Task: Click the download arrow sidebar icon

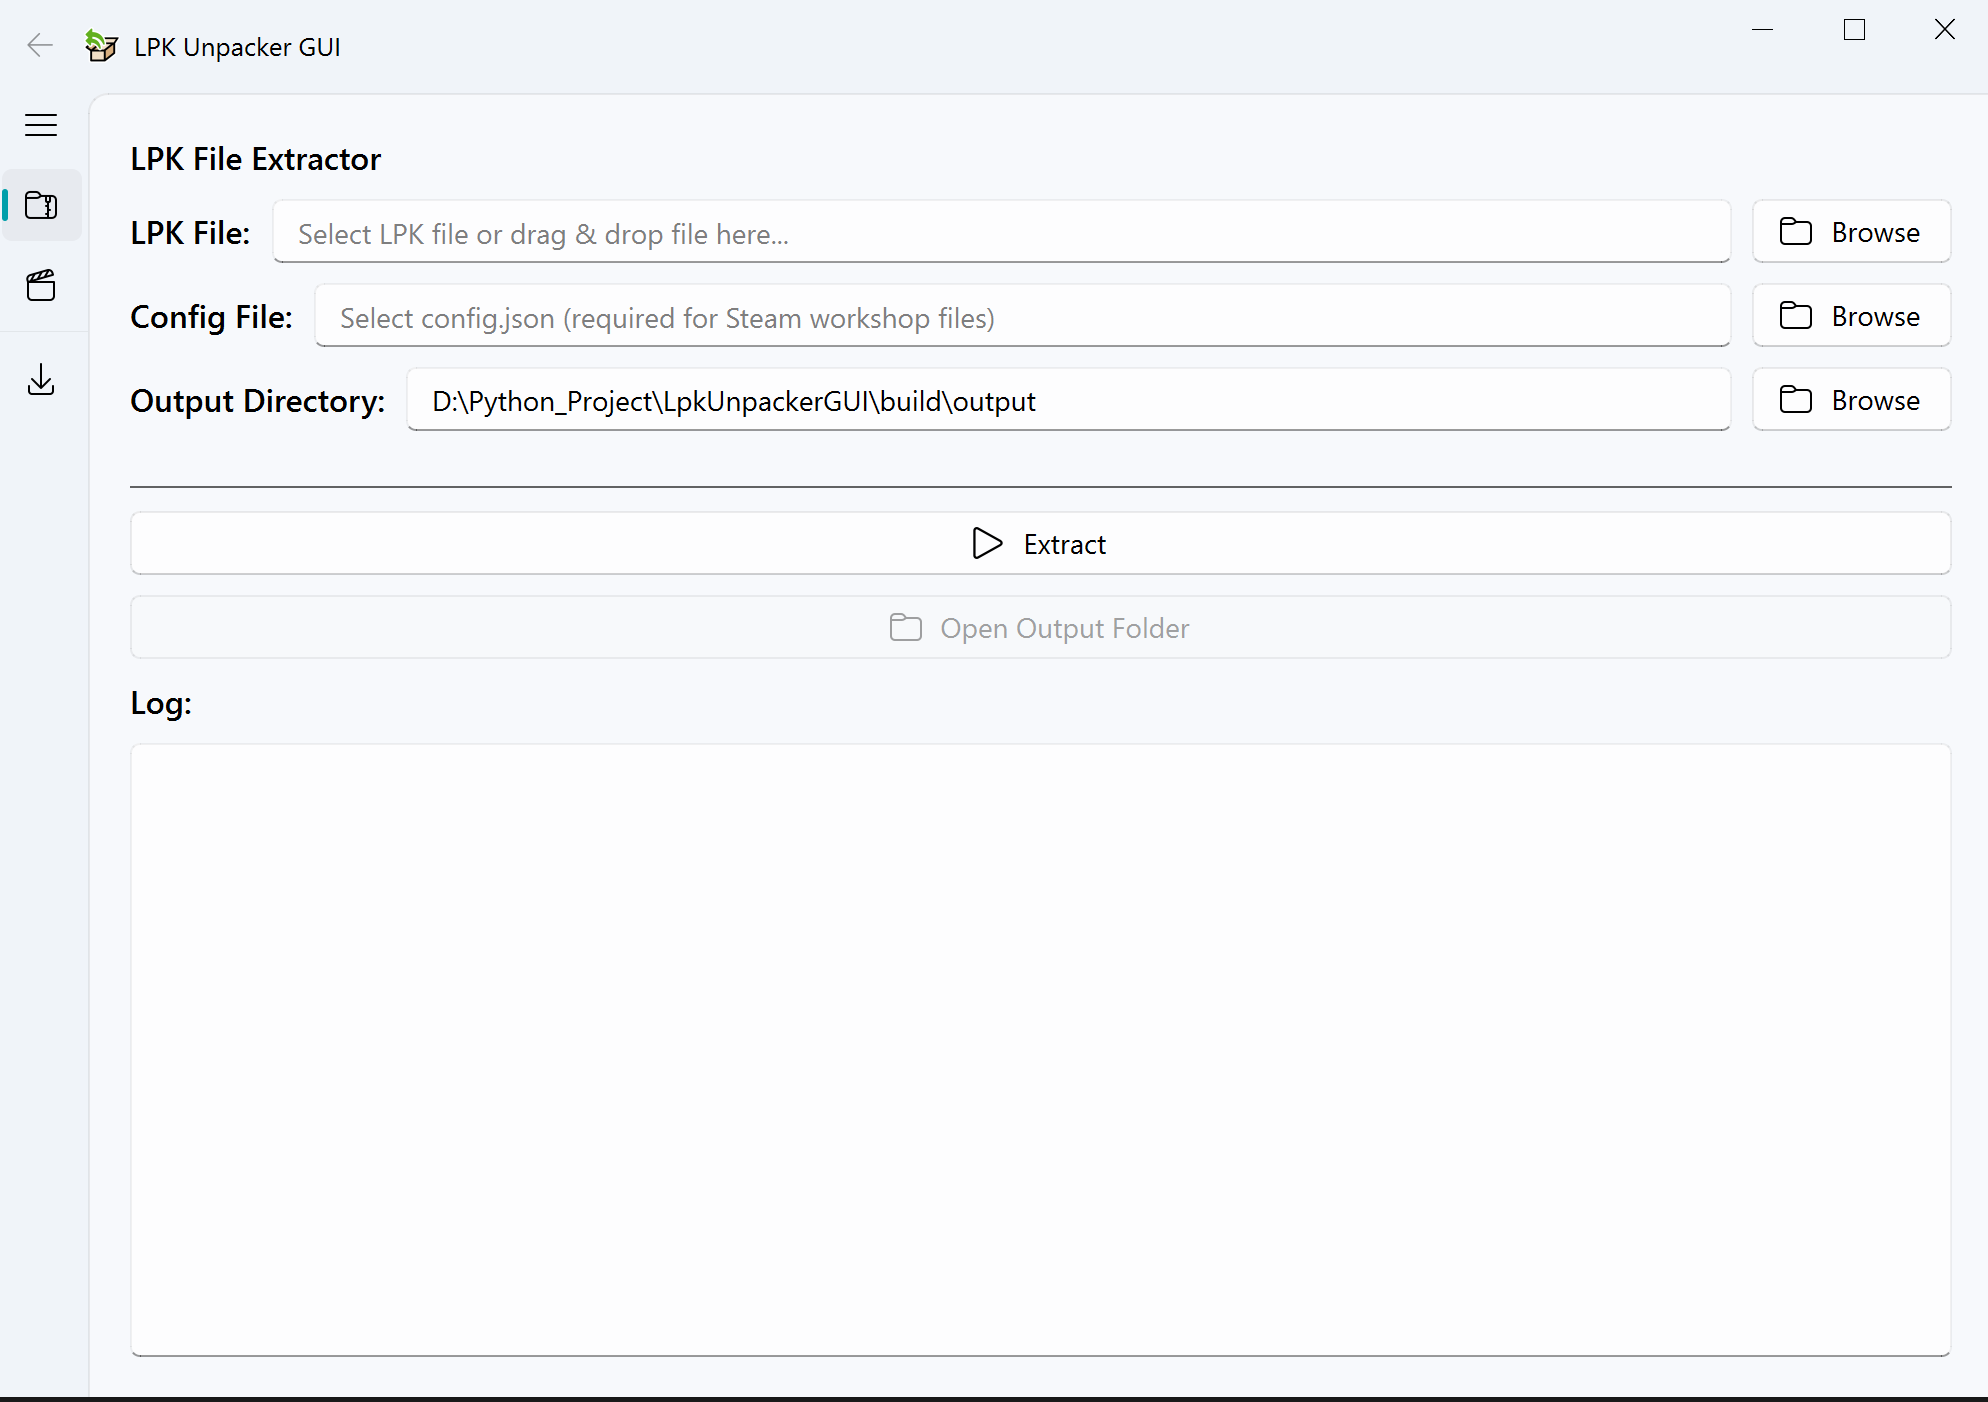Action: 41,380
